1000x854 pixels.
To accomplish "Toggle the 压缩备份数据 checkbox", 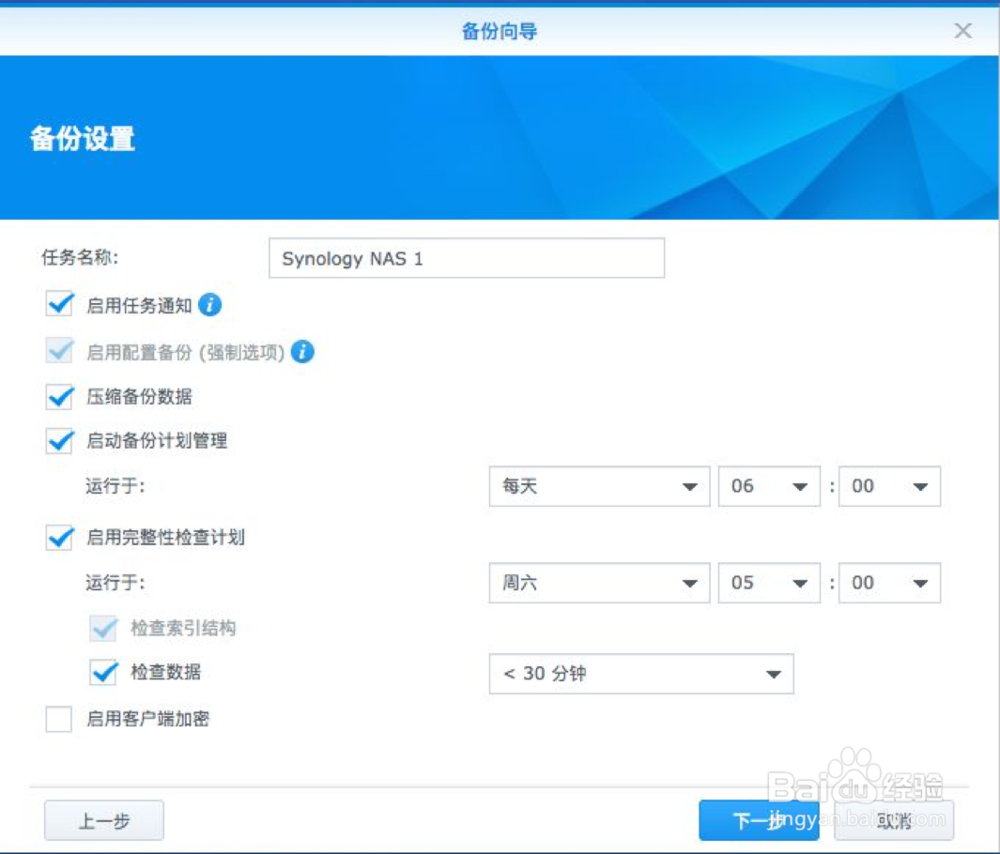I will tap(59, 396).
